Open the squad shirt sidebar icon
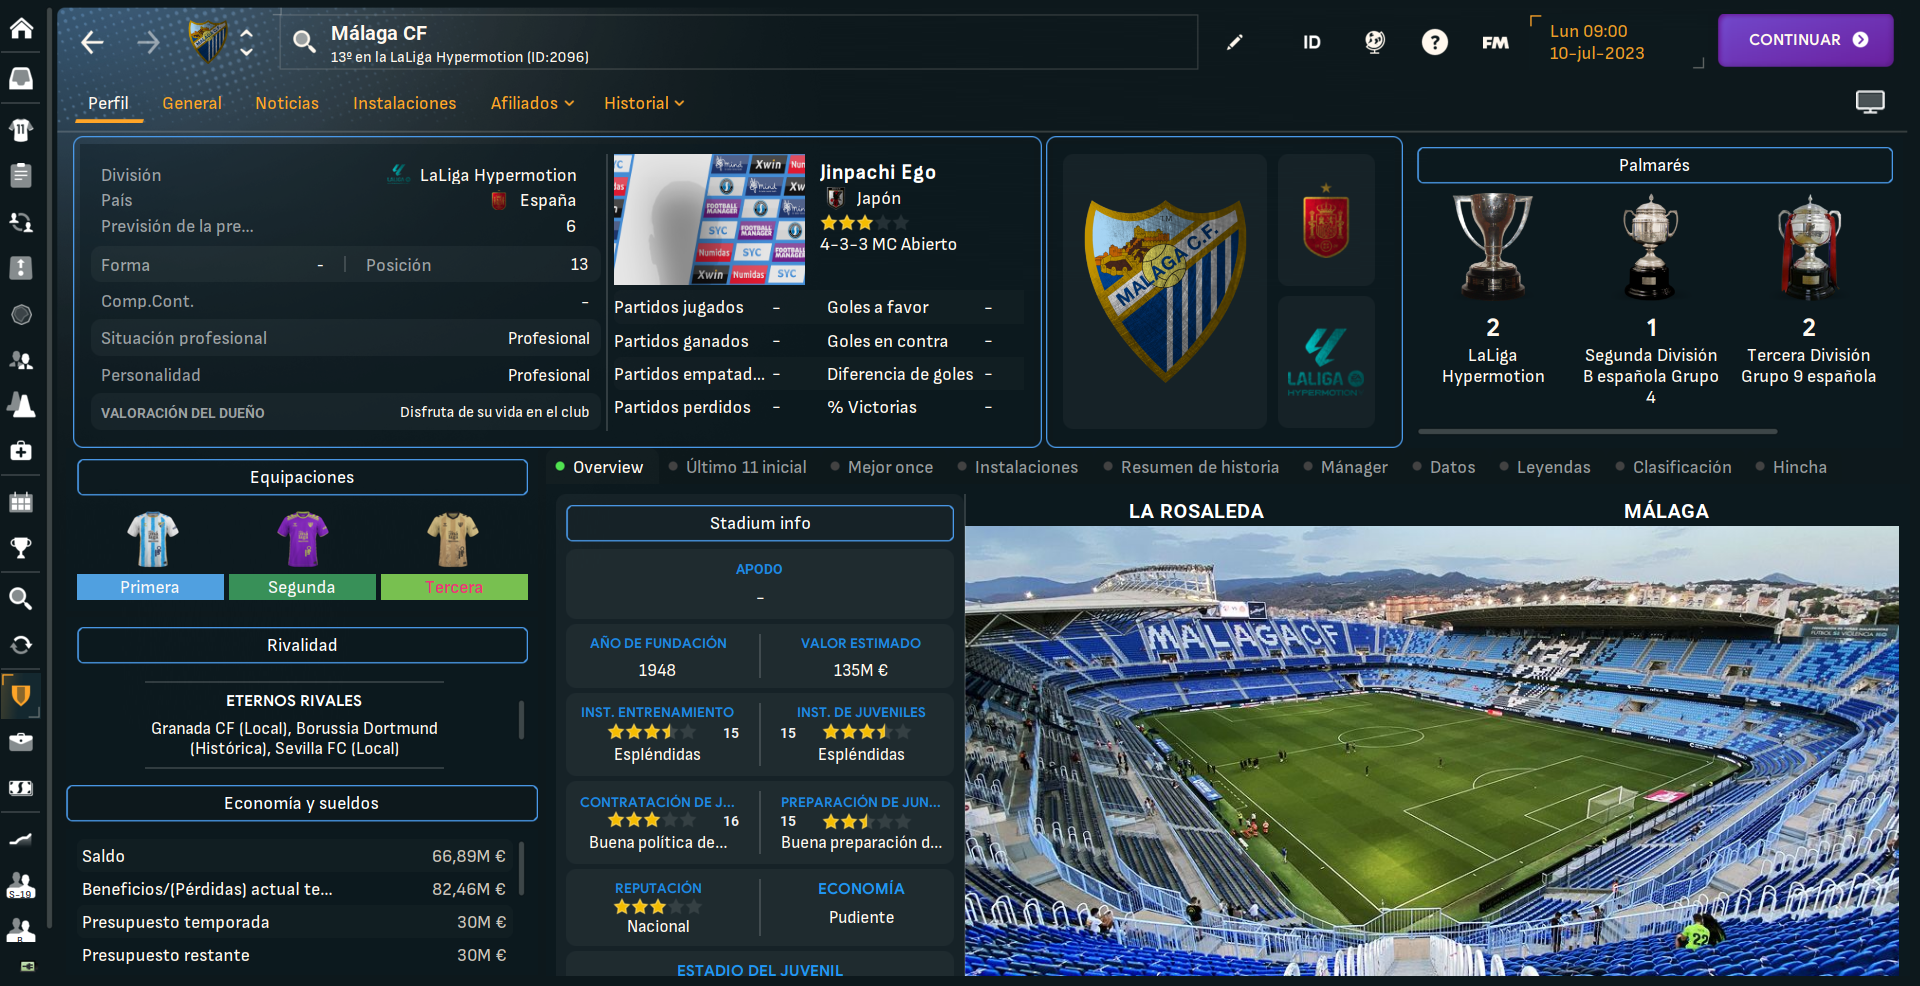The width and height of the screenshot is (1920, 986). click(x=21, y=129)
